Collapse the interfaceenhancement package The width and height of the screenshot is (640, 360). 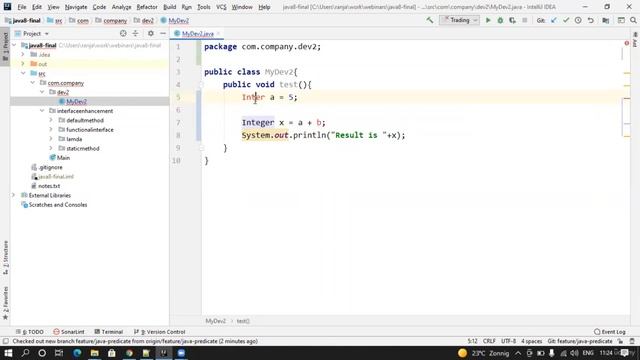[x=42, y=111]
